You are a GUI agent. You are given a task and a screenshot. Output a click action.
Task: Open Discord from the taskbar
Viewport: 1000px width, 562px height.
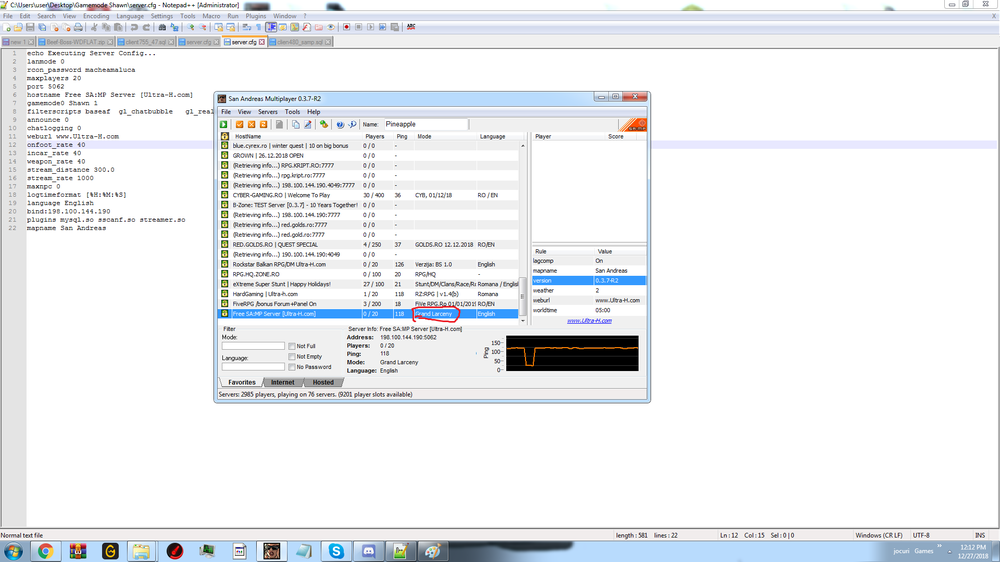click(369, 551)
